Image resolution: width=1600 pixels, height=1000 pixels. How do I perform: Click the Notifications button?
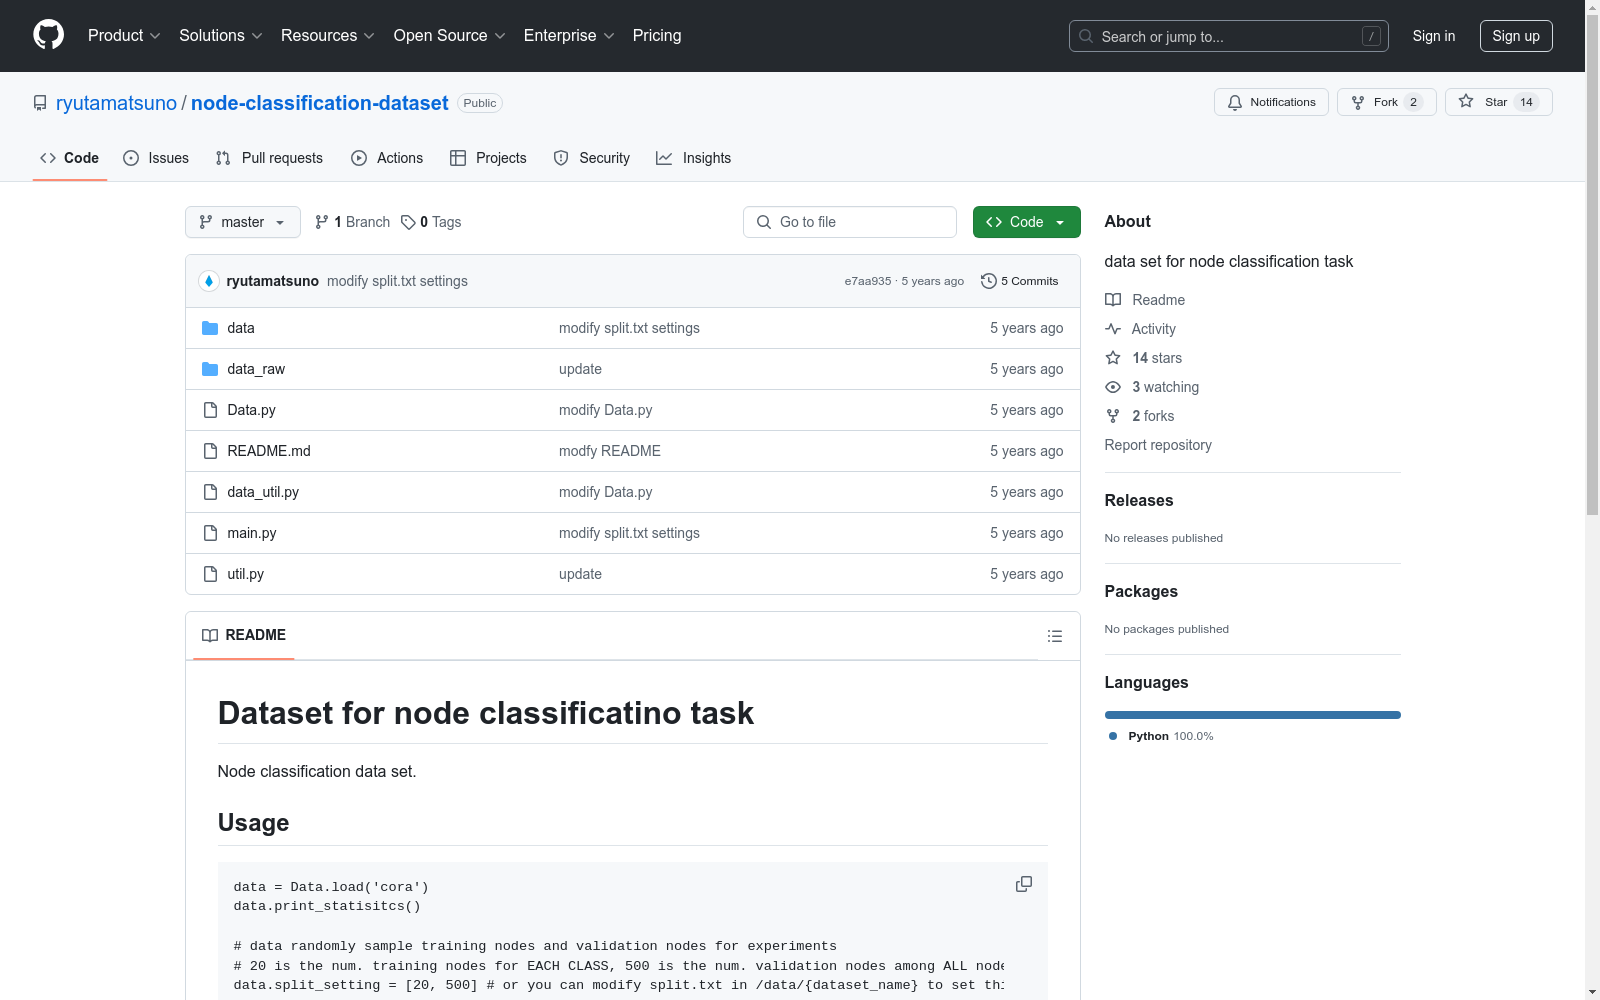1271,102
